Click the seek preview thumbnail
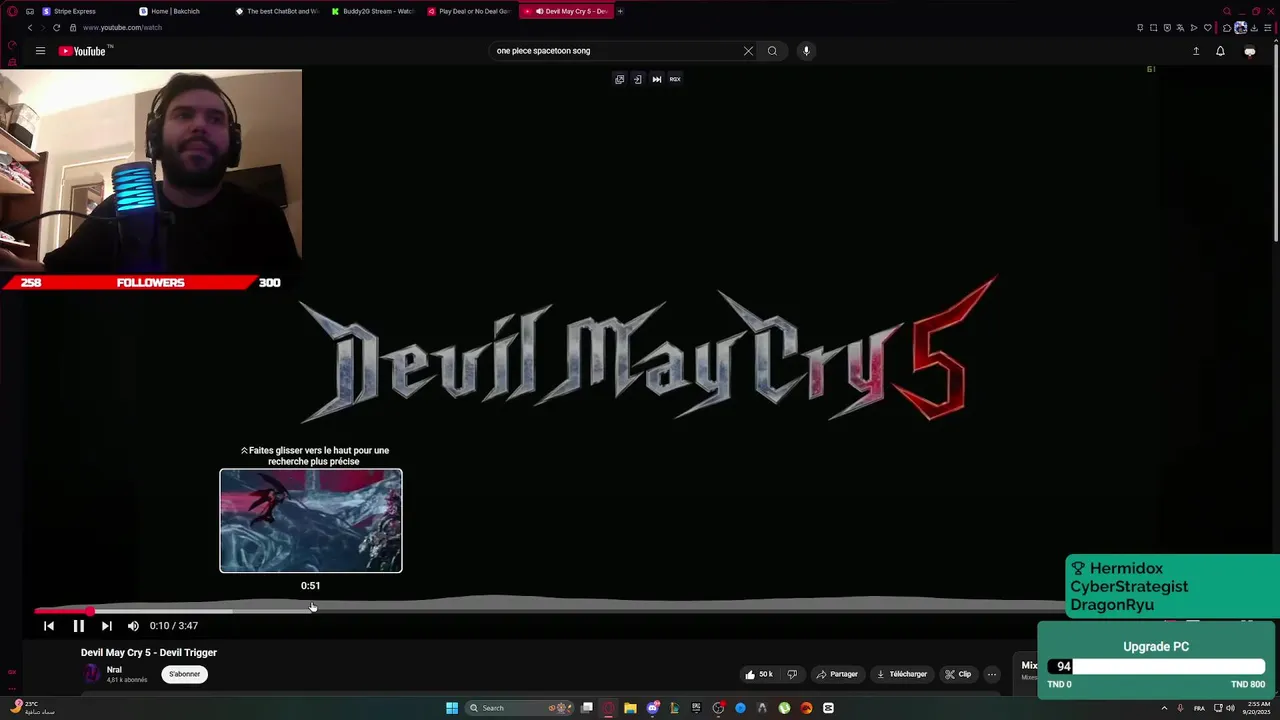1280x720 pixels. click(311, 521)
